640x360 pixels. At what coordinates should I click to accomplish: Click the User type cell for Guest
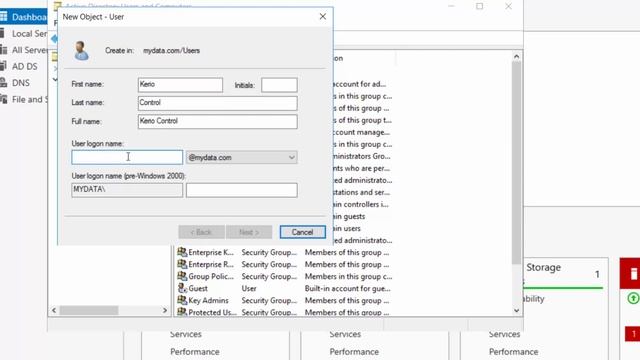pyautogui.click(x=249, y=289)
